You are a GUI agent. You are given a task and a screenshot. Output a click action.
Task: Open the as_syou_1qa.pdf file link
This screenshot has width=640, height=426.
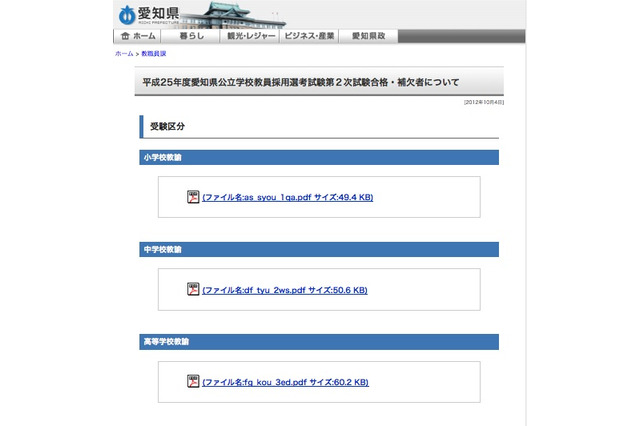pyautogui.click(x=287, y=197)
